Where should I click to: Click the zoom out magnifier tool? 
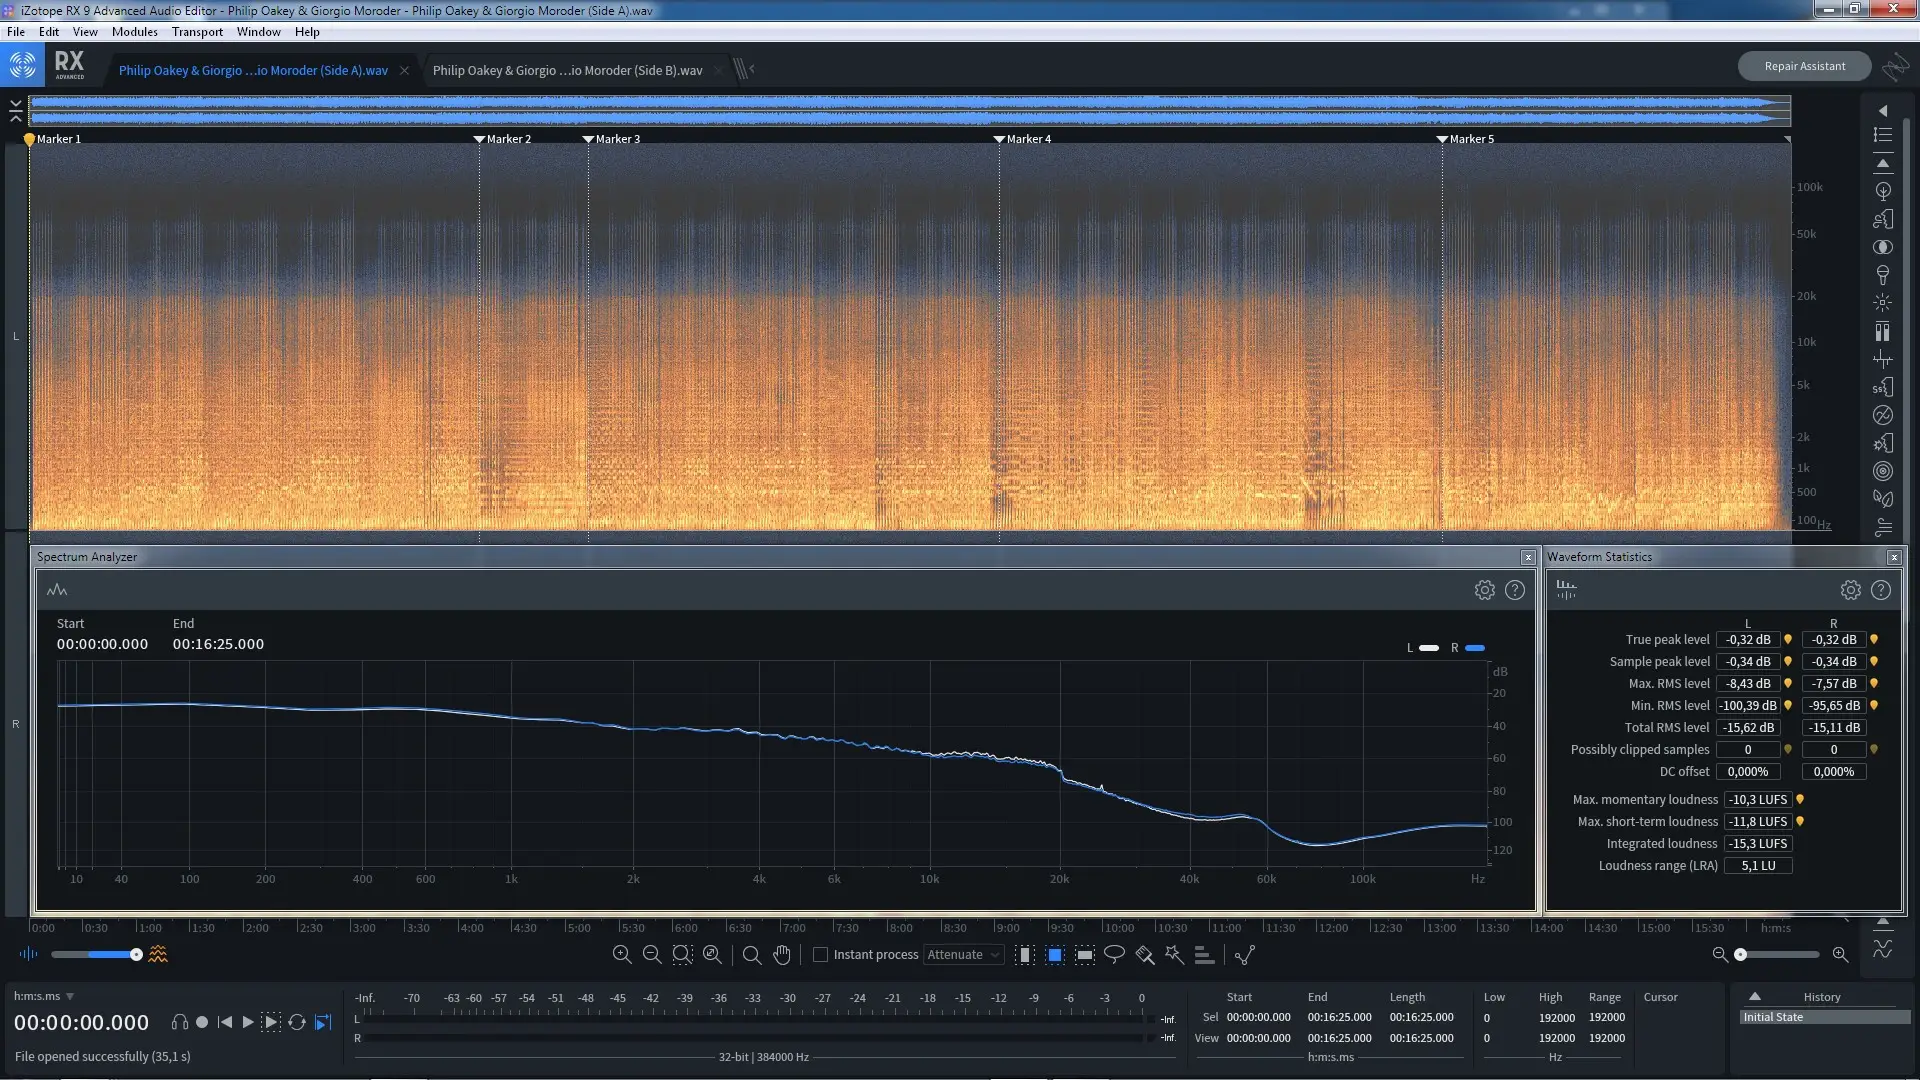tap(652, 955)
